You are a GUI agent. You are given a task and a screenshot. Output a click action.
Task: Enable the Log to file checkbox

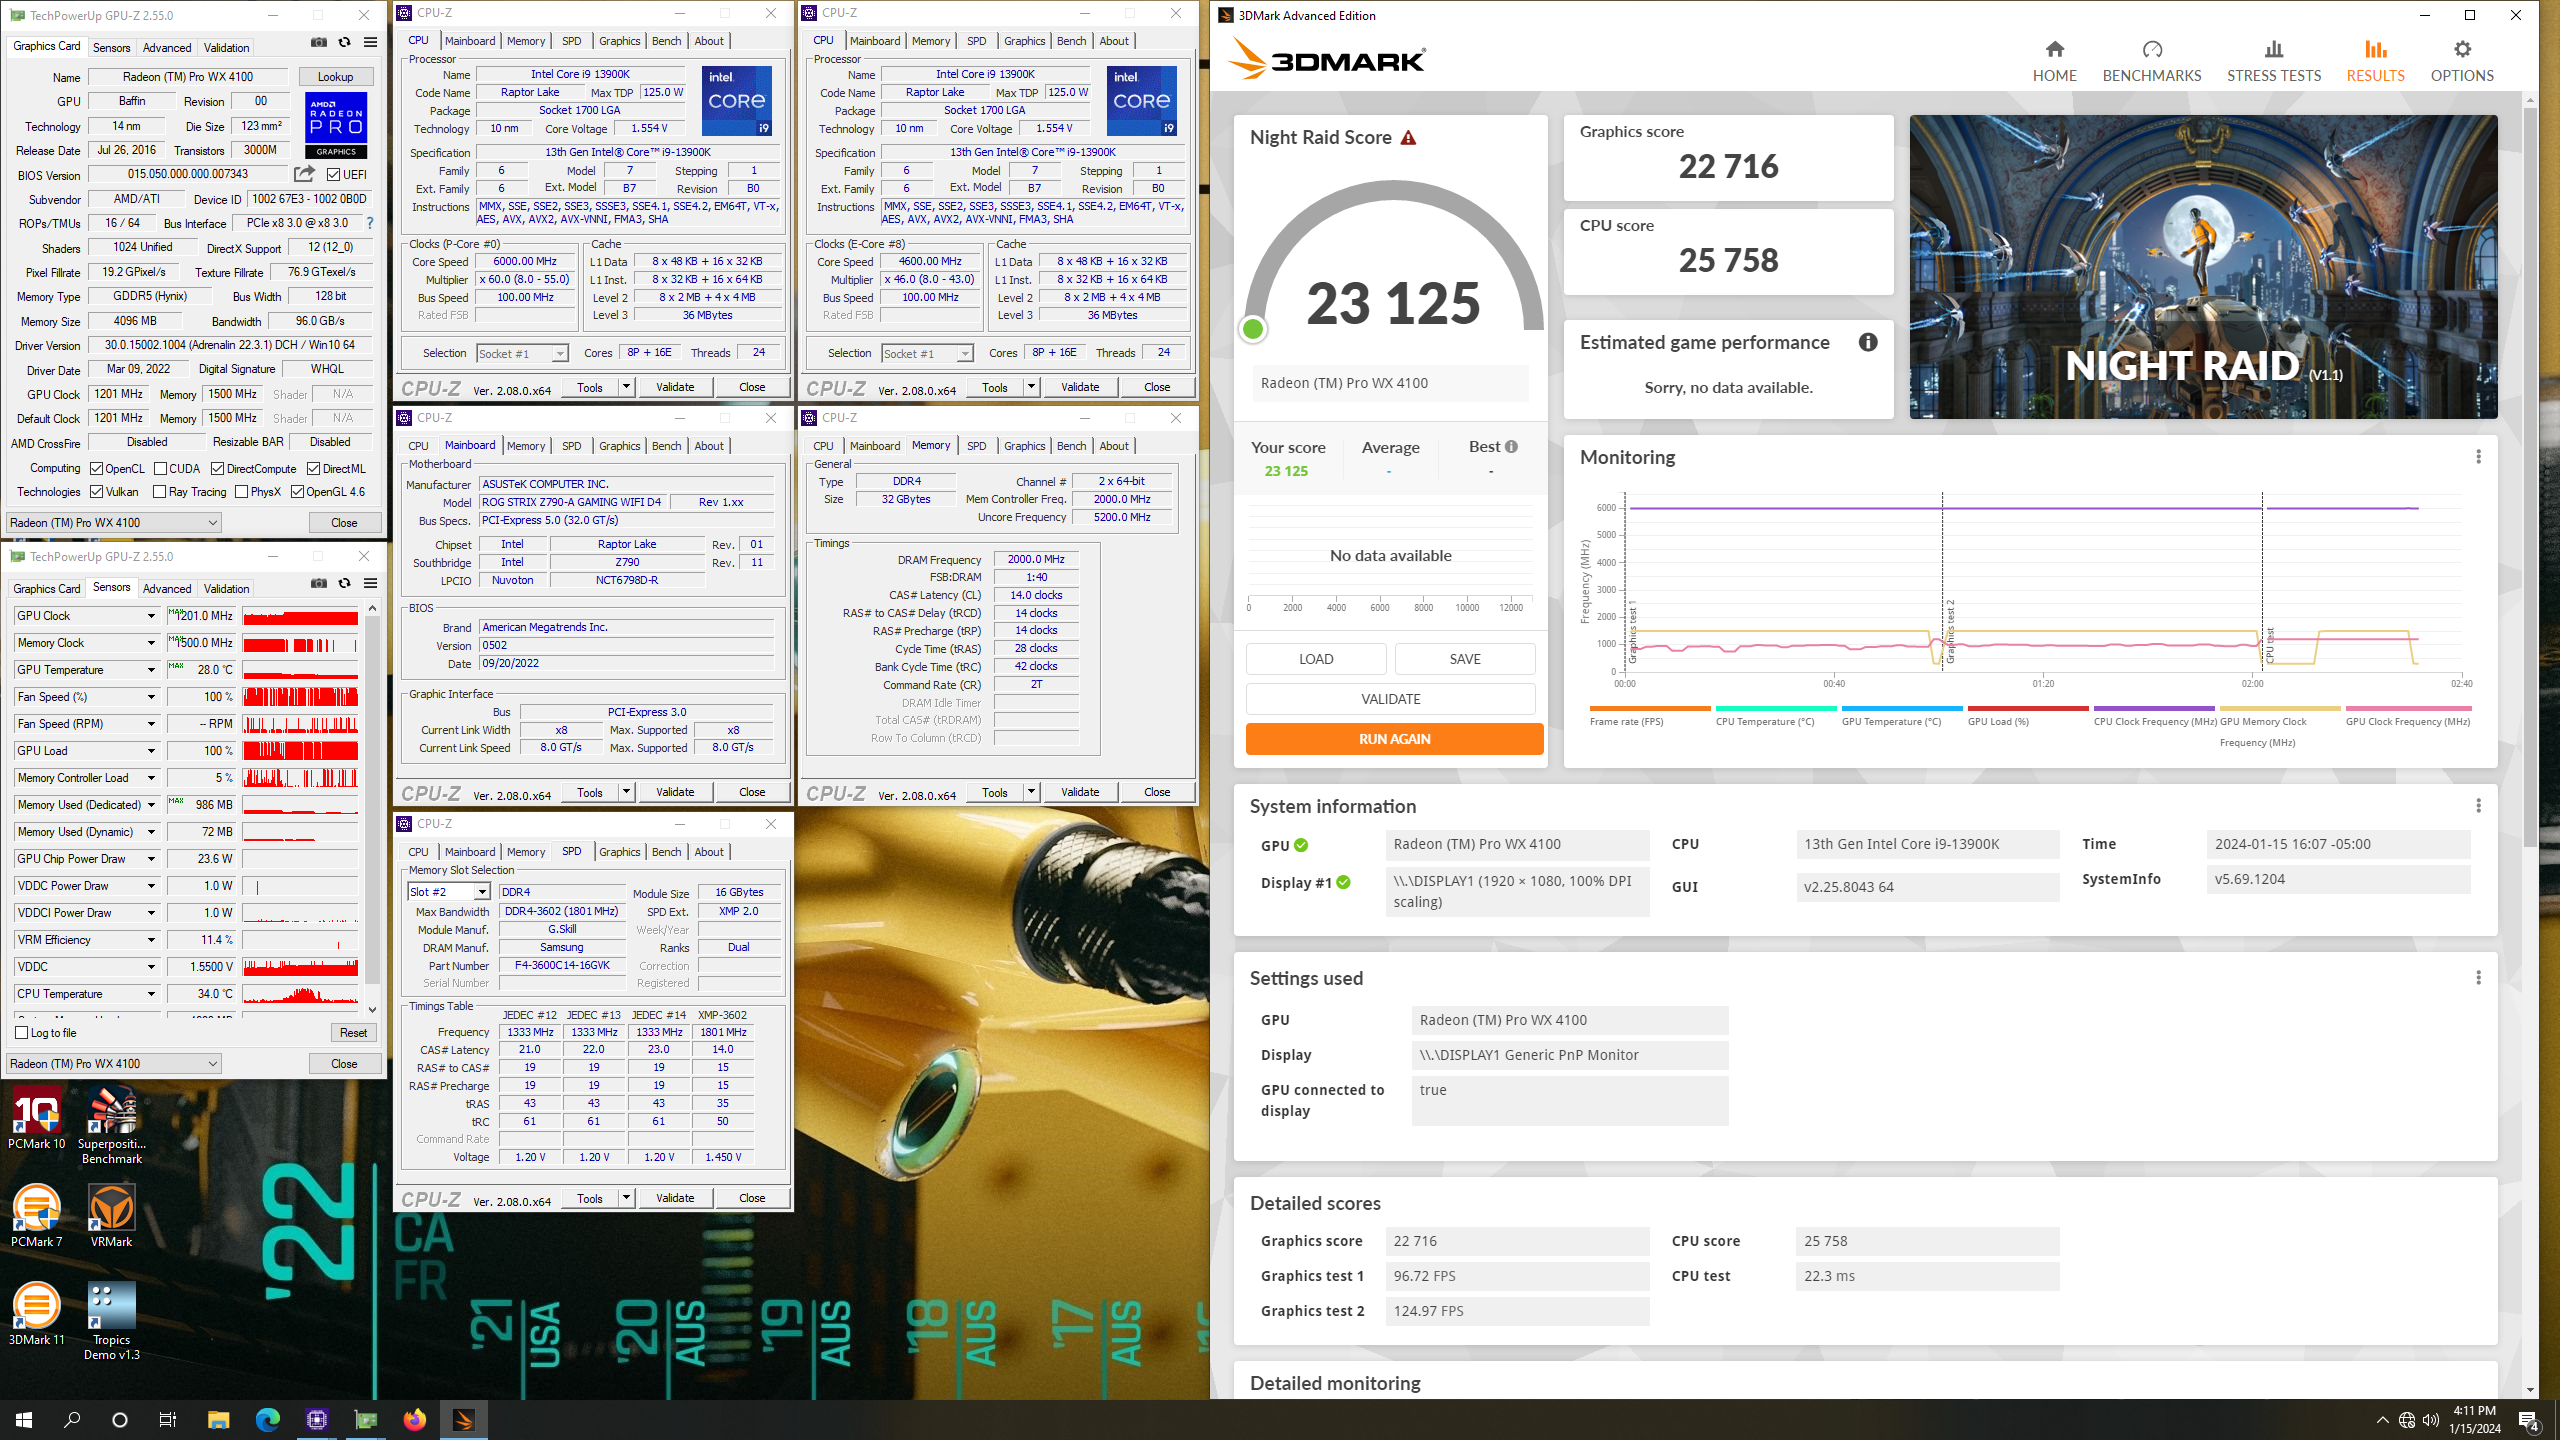22,1033
